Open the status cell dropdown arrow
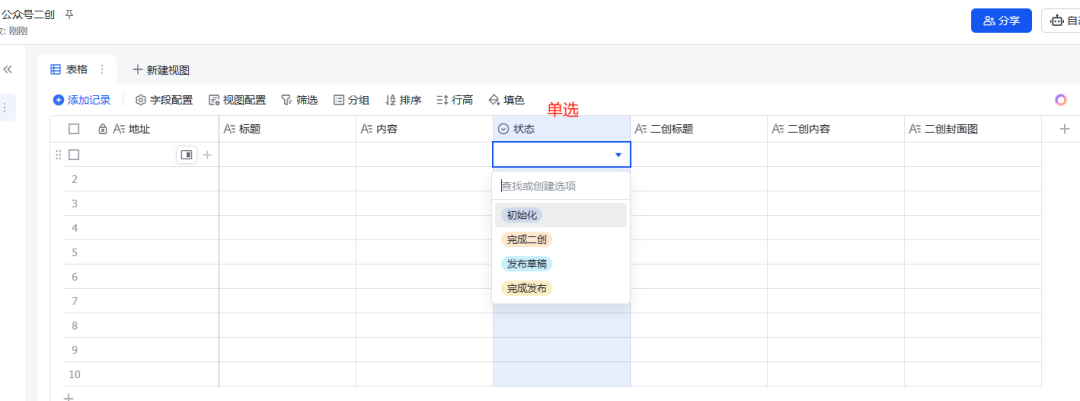 (x=618, y=155)
